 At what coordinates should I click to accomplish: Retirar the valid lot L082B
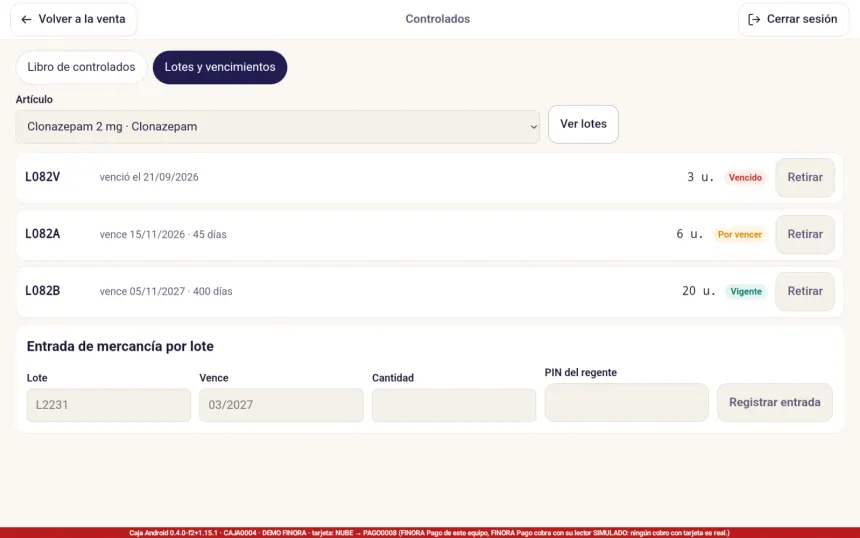(805, 291)
